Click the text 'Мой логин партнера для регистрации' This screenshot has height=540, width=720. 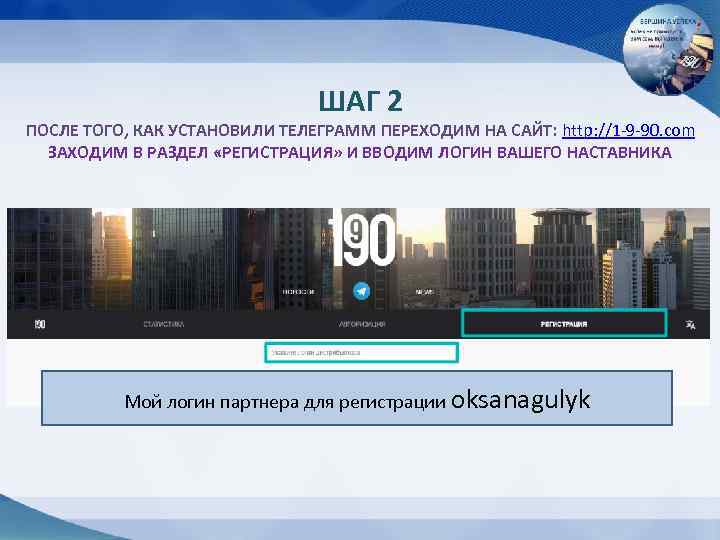[x=285, y=402]
